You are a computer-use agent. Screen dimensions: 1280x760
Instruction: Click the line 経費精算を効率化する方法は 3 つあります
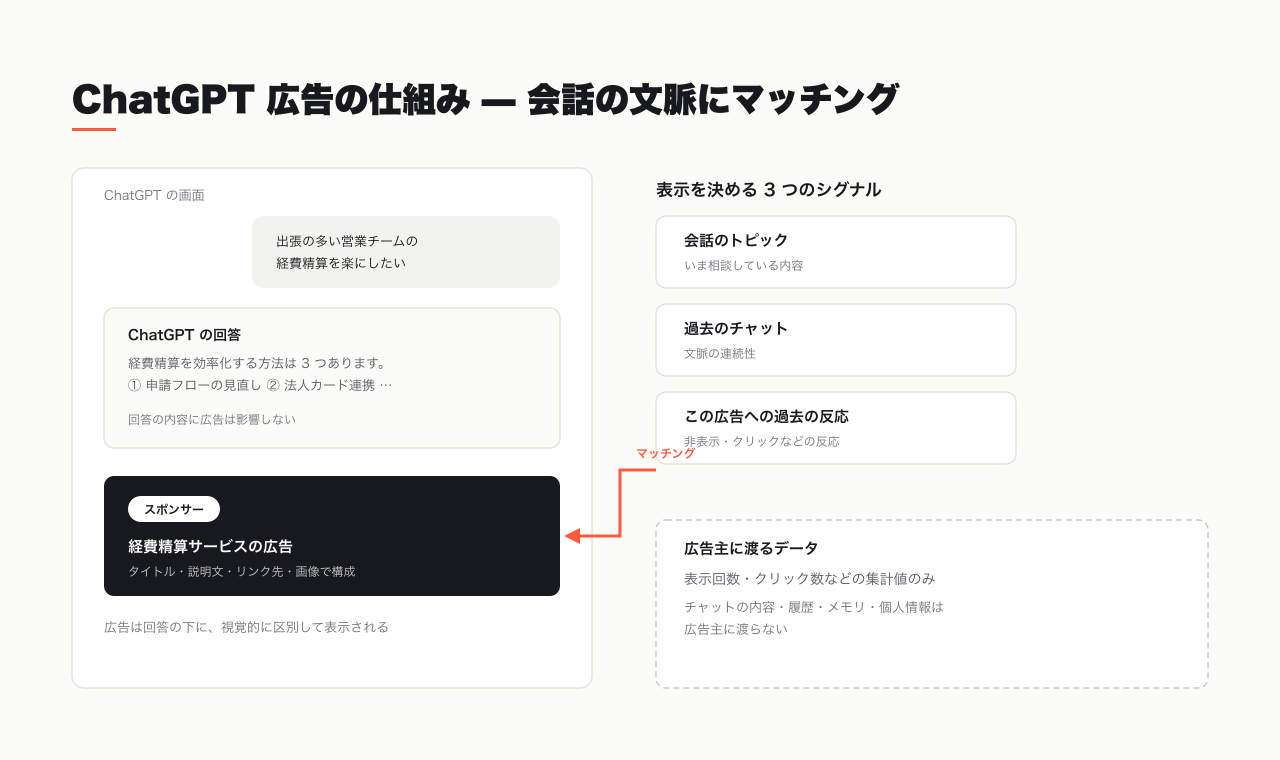pyautogui.click(x=258, y=363)
